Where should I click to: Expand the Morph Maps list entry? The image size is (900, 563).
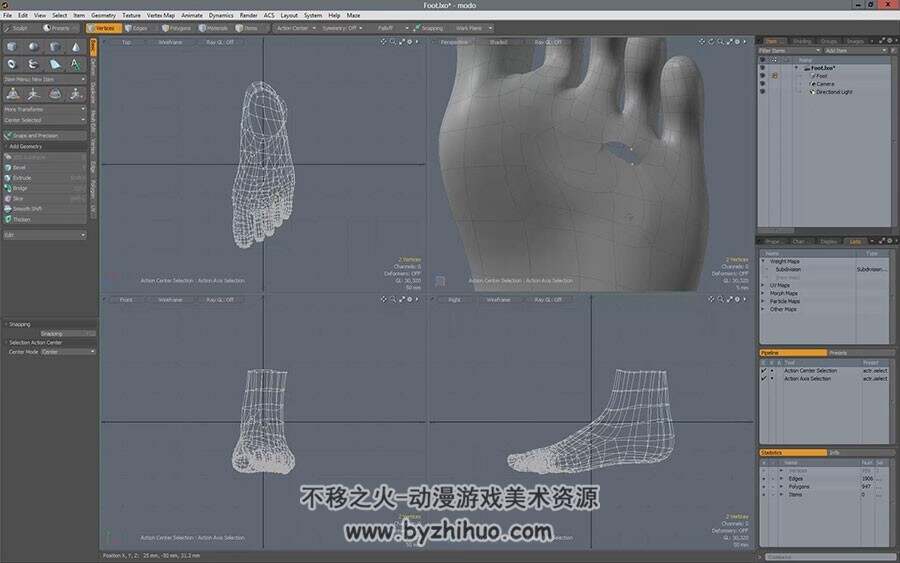763,293
